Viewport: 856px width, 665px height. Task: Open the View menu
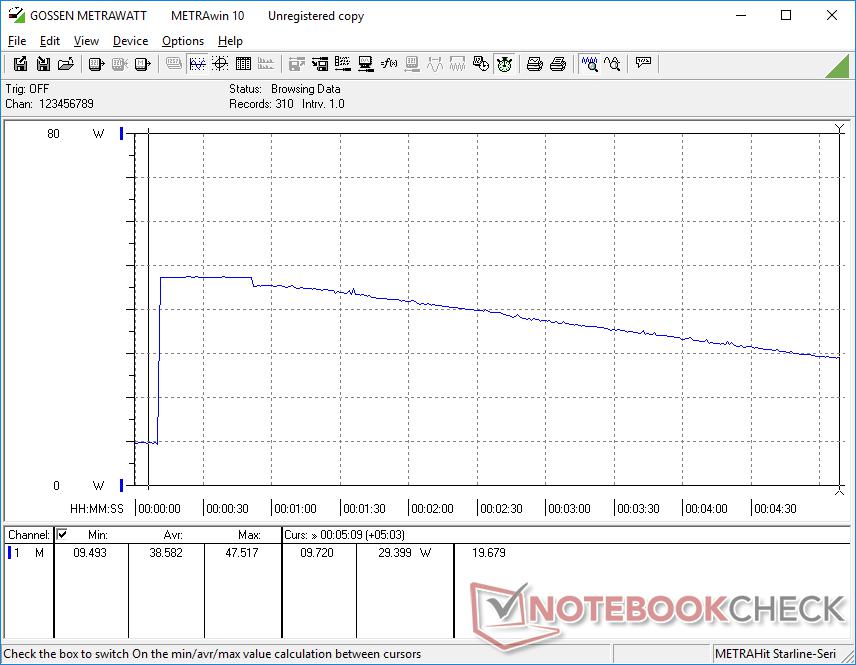pyautogui.click(x=86, y=41)
